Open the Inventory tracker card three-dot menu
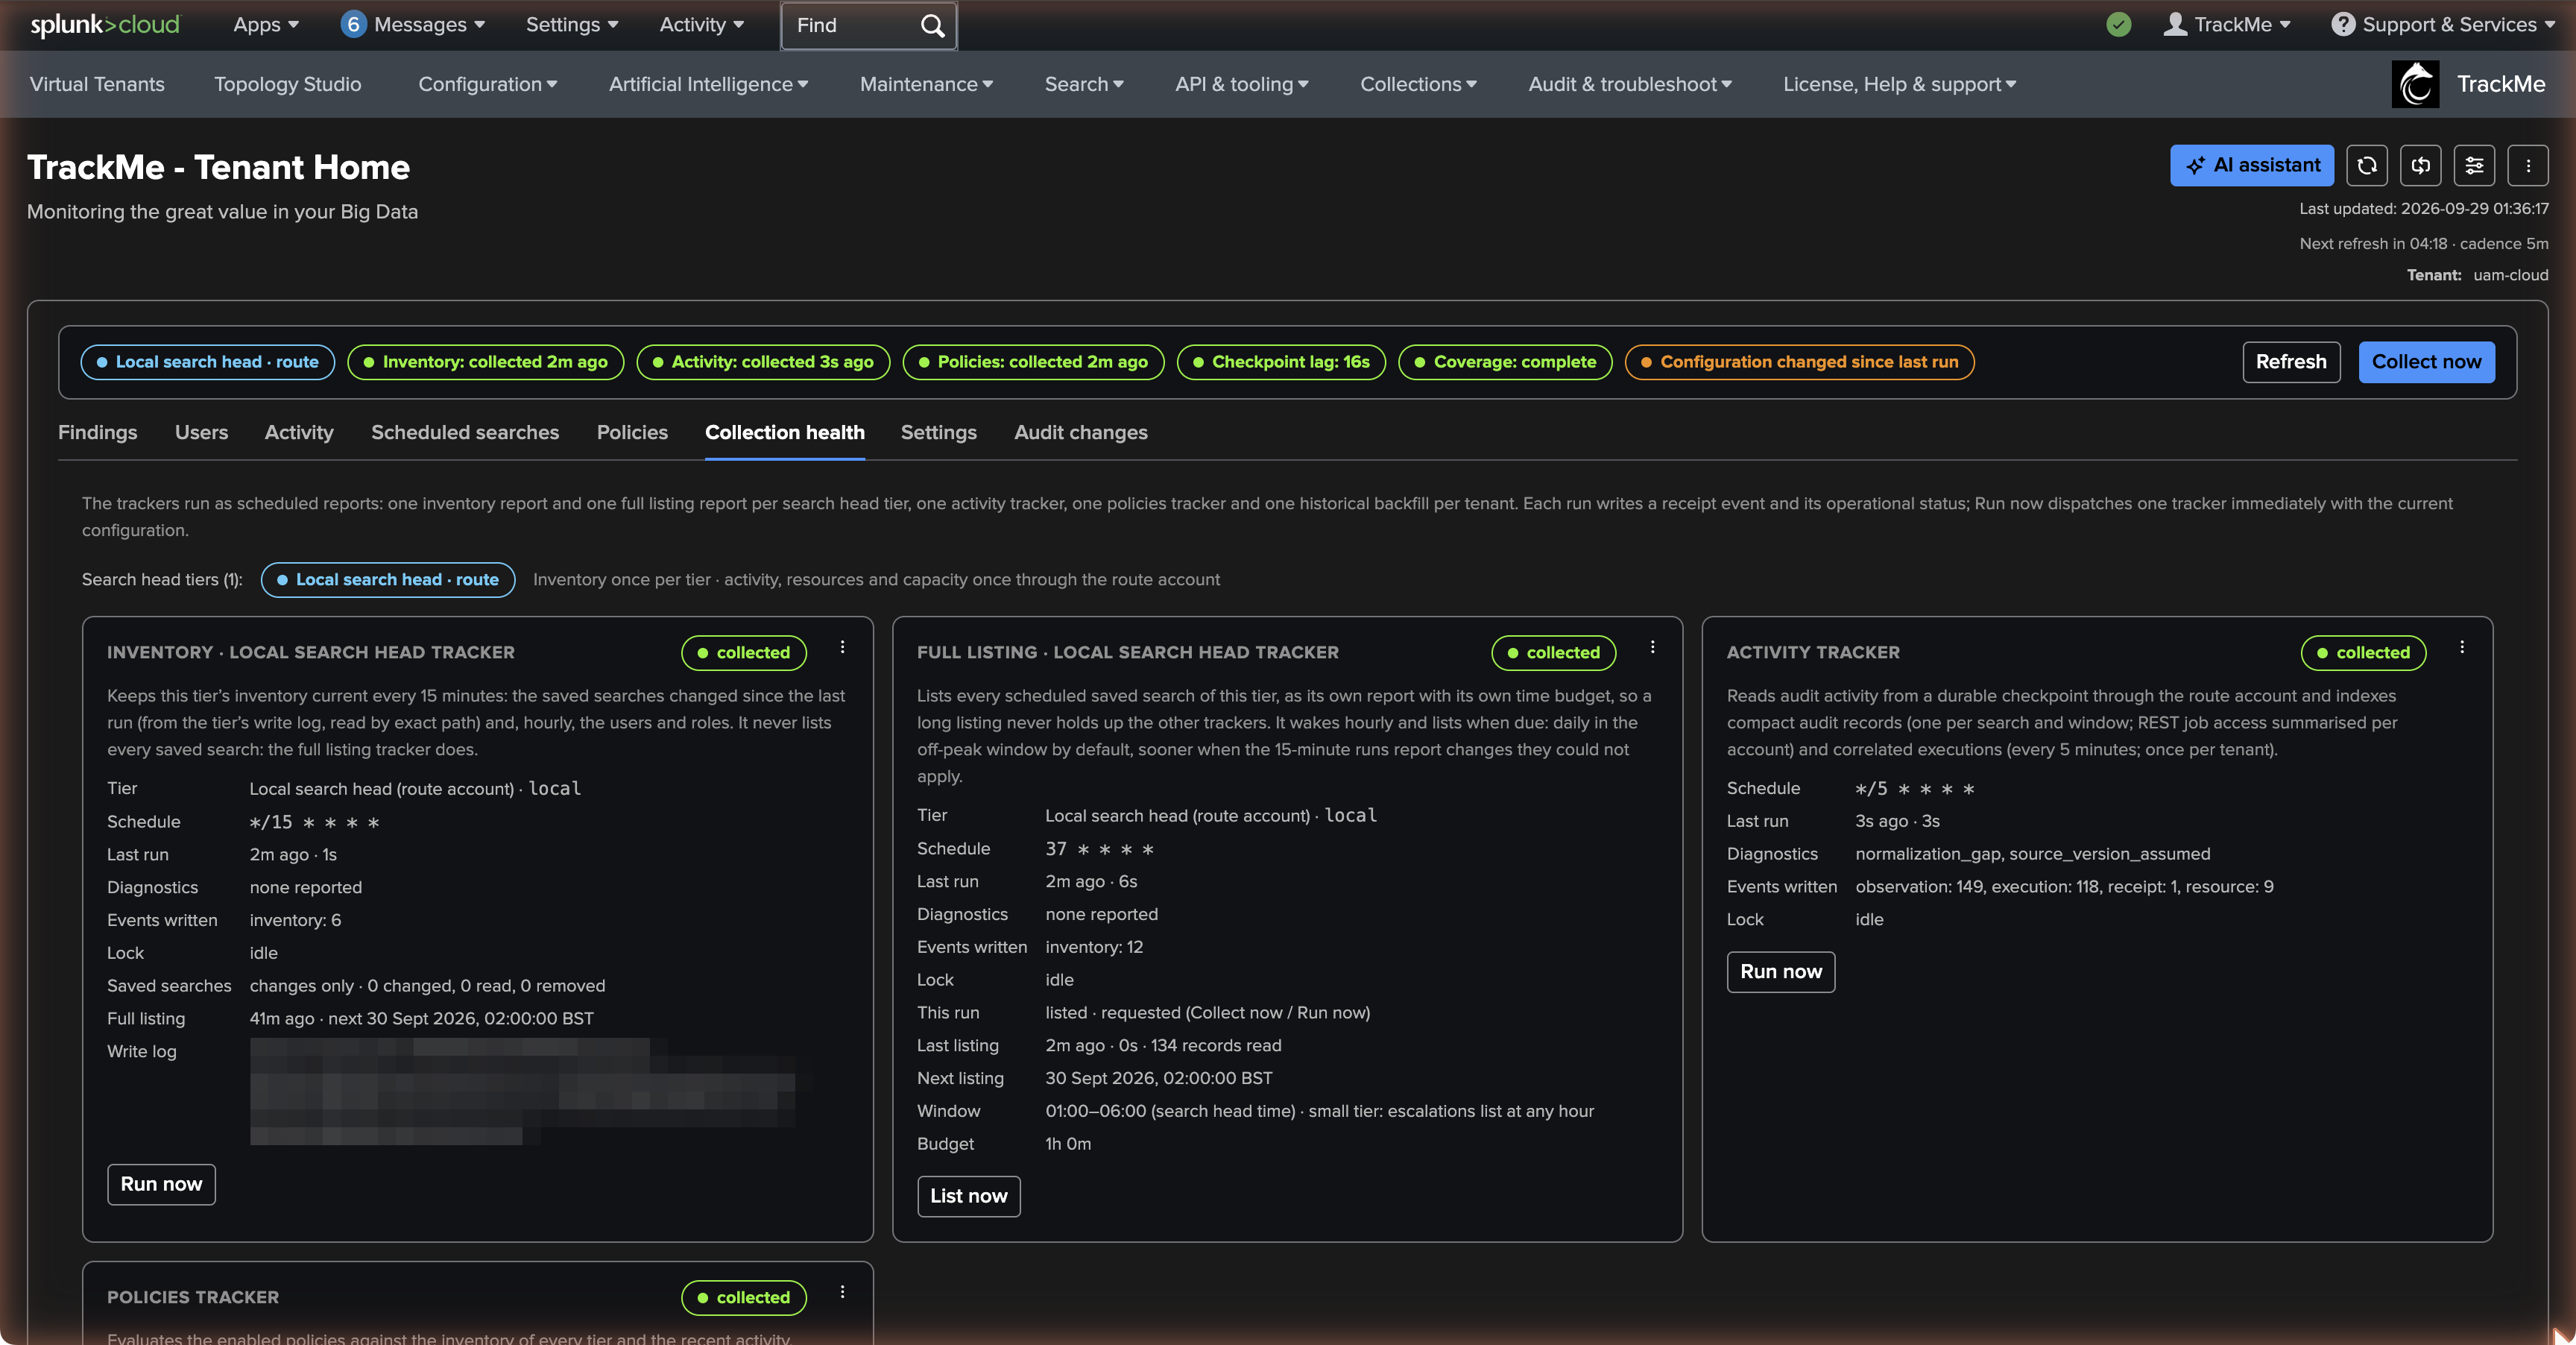Image resolution: width=2576 pixels, height=1345 pixels. click(x=842, y=648)
